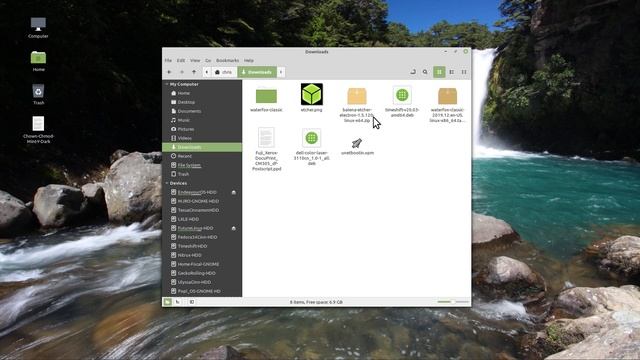Toggle the location entry button next to search

(x=413, y=72)
